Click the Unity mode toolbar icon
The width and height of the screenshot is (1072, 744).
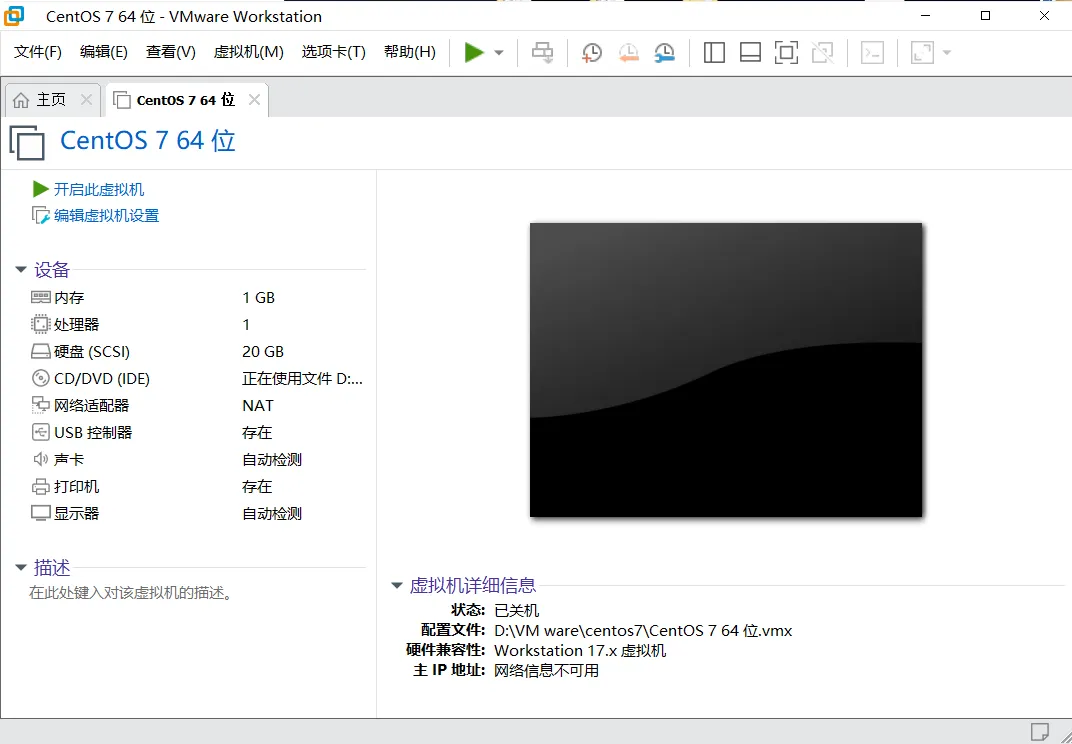coord(822,53)
